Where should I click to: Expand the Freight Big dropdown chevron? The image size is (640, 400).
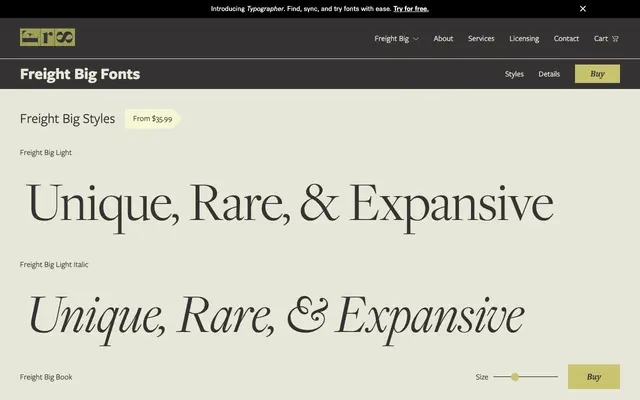[x=416, y=39]
